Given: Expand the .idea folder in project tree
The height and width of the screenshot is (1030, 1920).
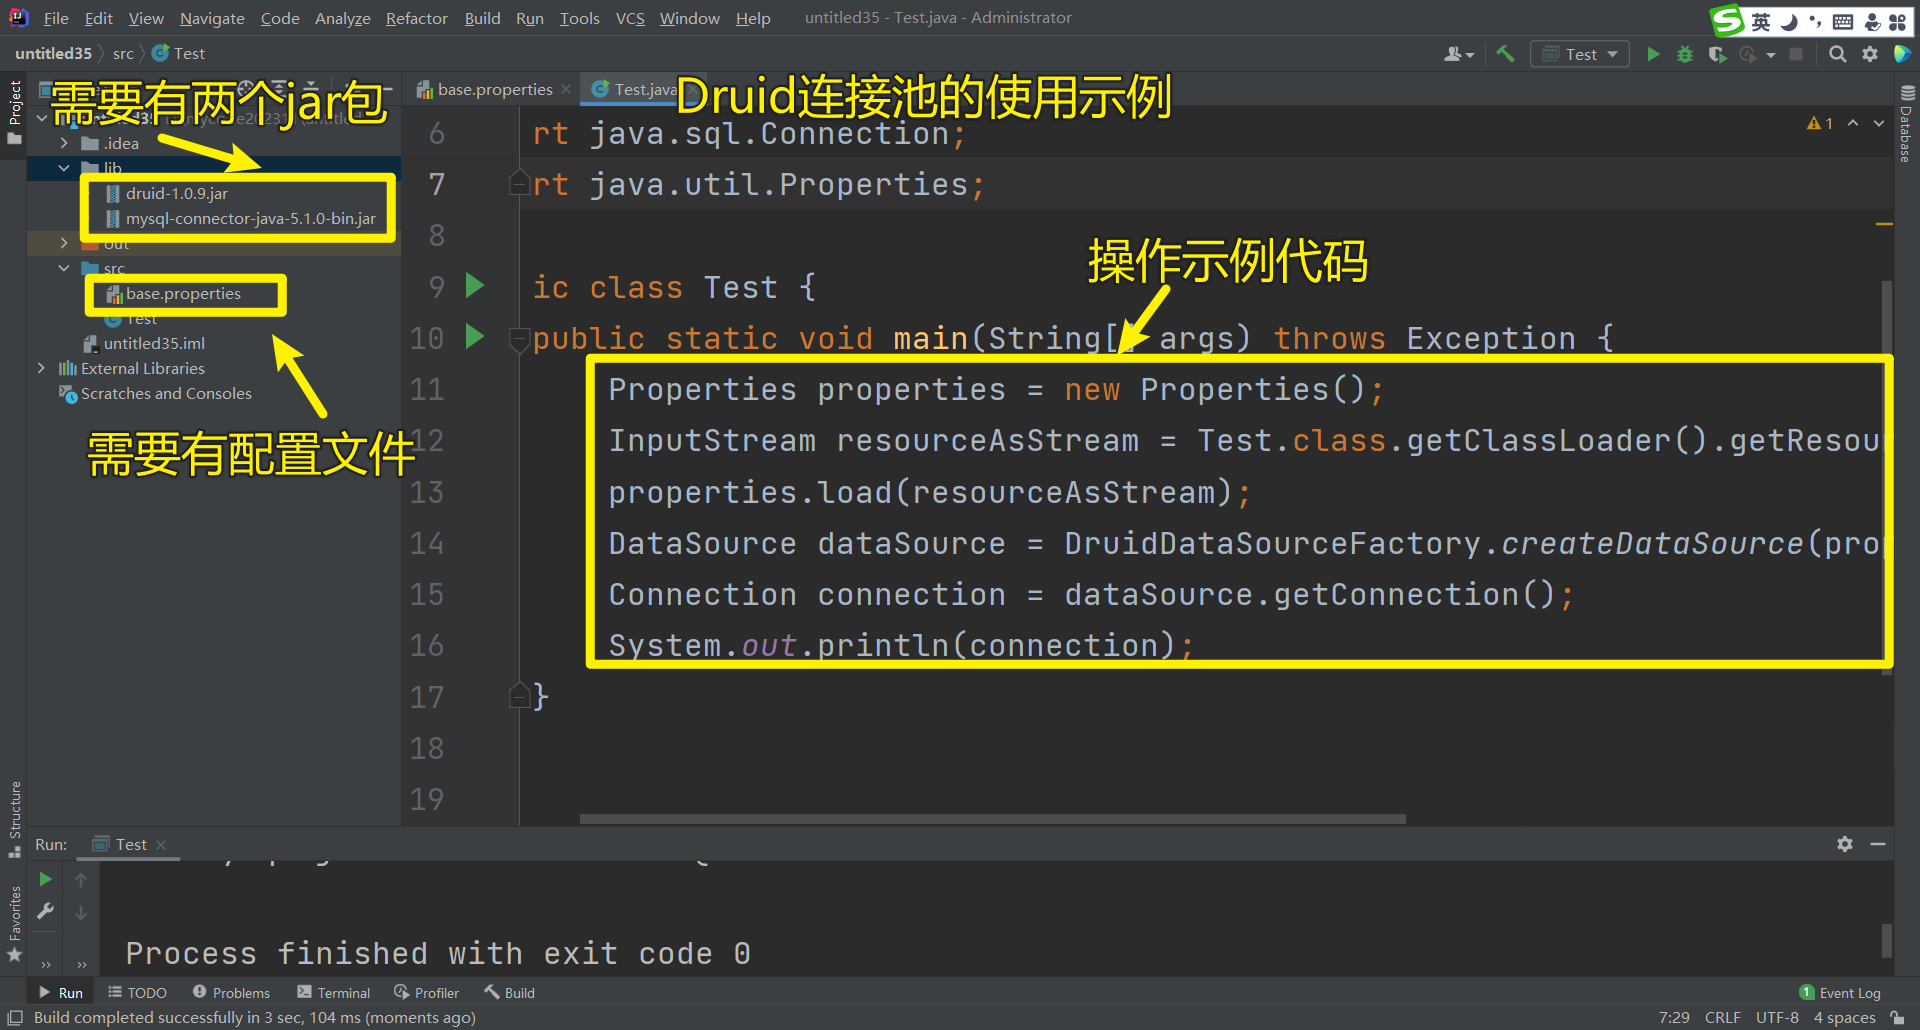Looking at the screenshot, I should (x=64, y=143).
